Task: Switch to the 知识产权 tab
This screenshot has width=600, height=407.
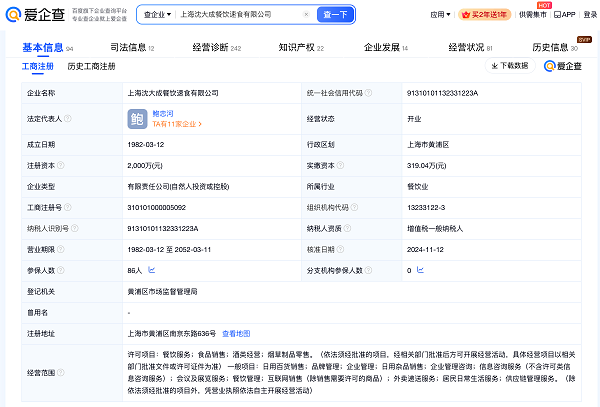Action: tap(296, 47)
